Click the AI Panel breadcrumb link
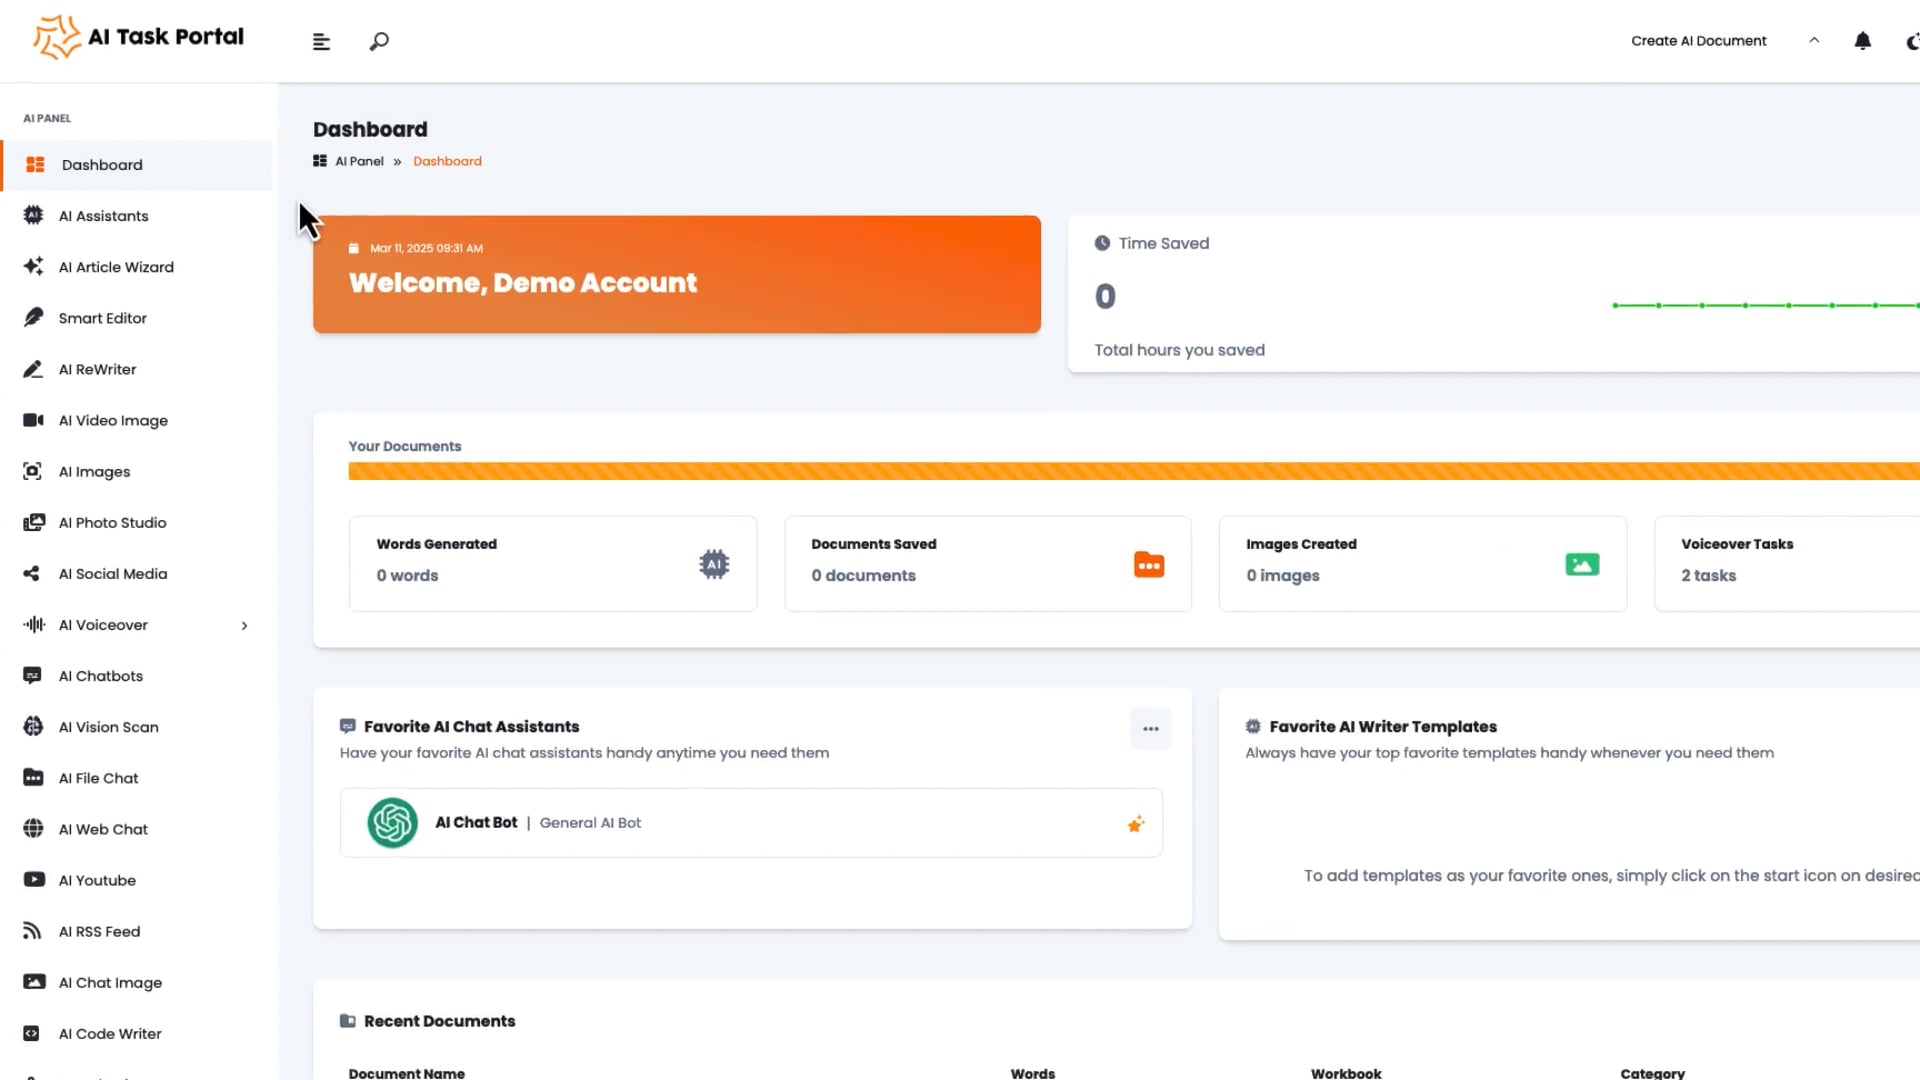The image size is (1920, 1080). point(359,161)
